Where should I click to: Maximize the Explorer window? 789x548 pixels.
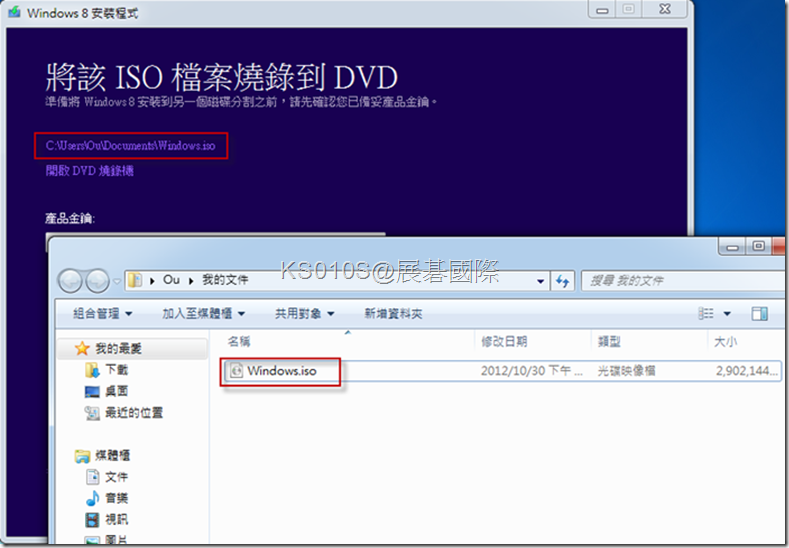(759, 247)
